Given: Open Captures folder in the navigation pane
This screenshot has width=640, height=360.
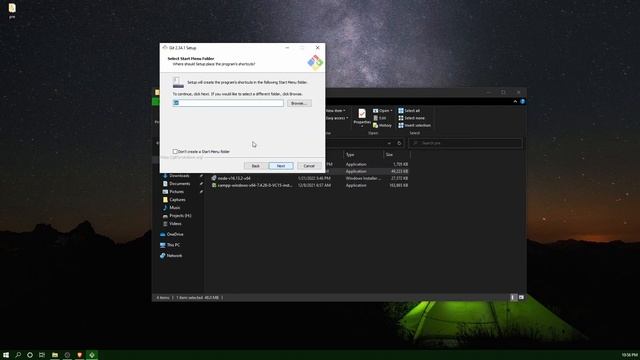Looking at the screenshot, I should pyautogui.click(x=177, y=200).
